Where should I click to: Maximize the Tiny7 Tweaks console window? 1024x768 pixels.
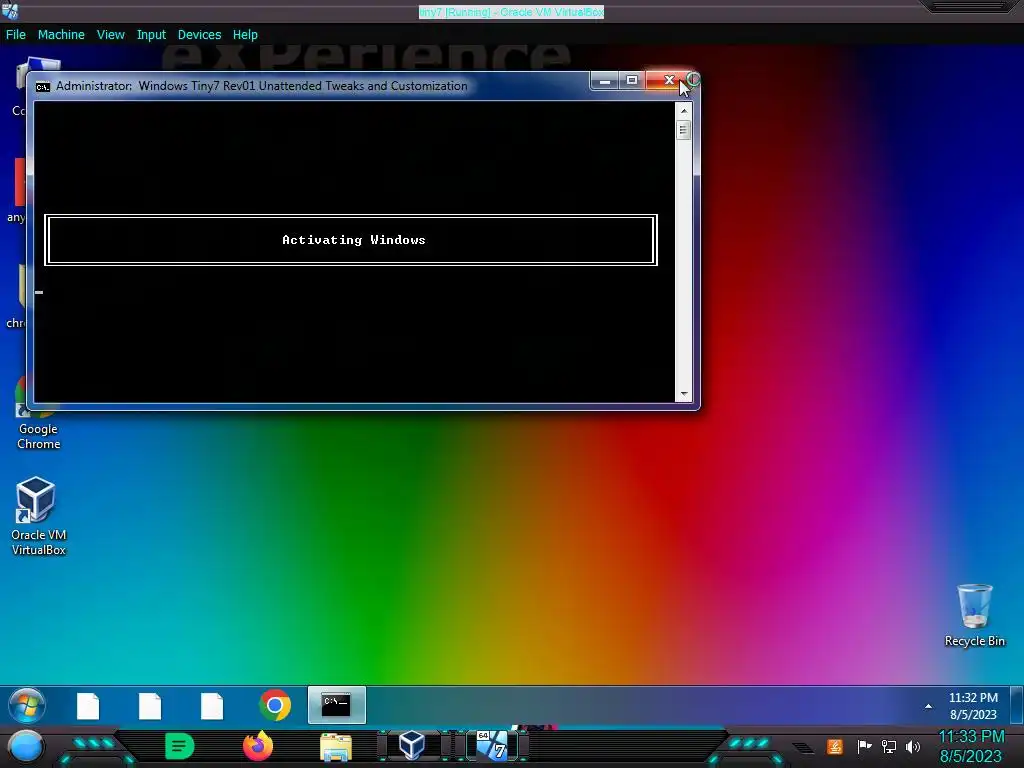pyautogui.click(x=632, y=80)
